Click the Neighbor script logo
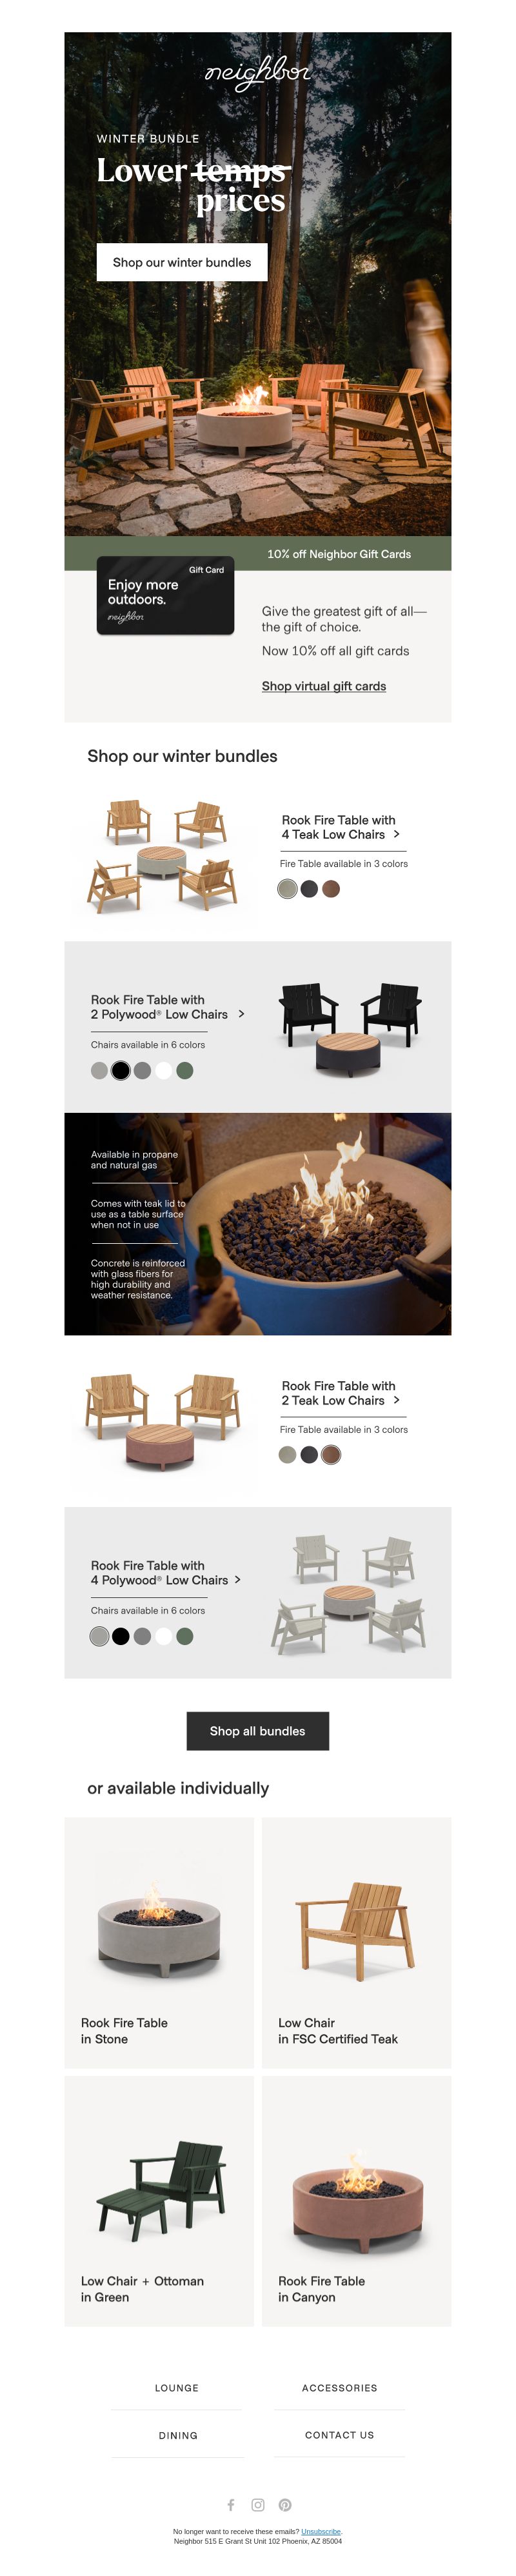Image resolution: width=516 pixels, height=2576 pixels. click(x=258, y=73)
